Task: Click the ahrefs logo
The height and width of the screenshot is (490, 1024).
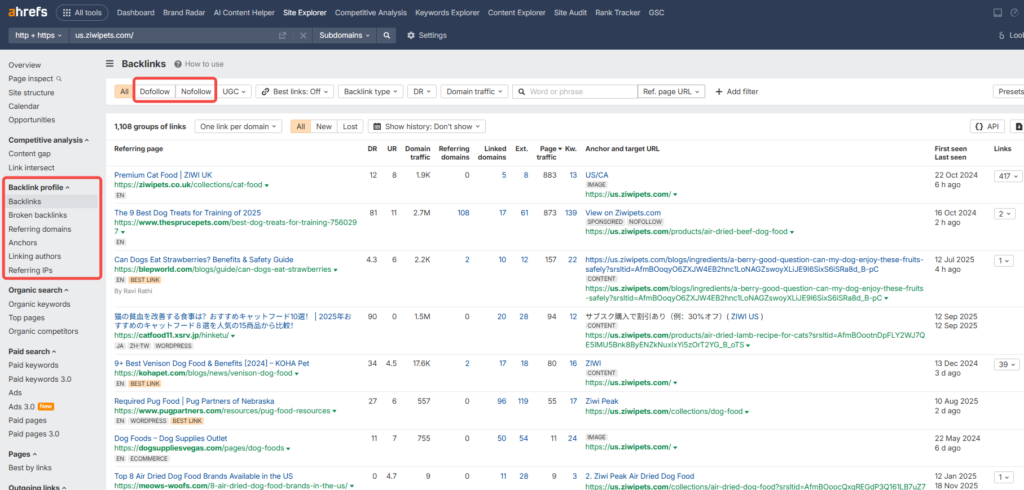Action: point(27,12)
